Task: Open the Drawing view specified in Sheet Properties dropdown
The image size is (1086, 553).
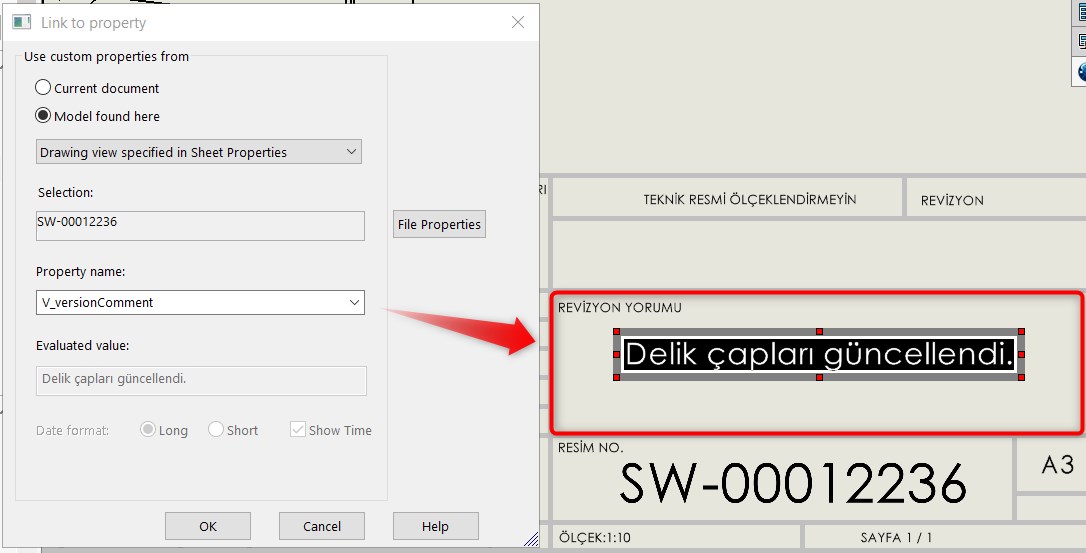Action: click(199, 152)
